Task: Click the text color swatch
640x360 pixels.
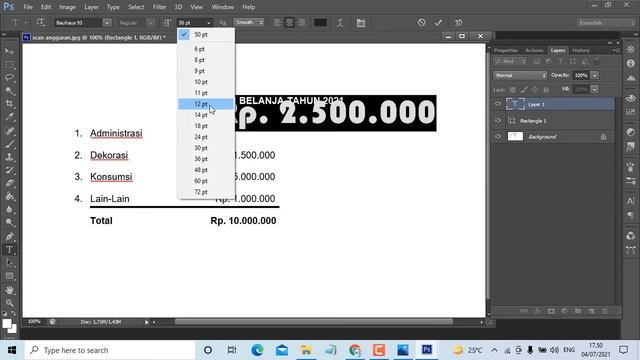Action: click(320, 22)
